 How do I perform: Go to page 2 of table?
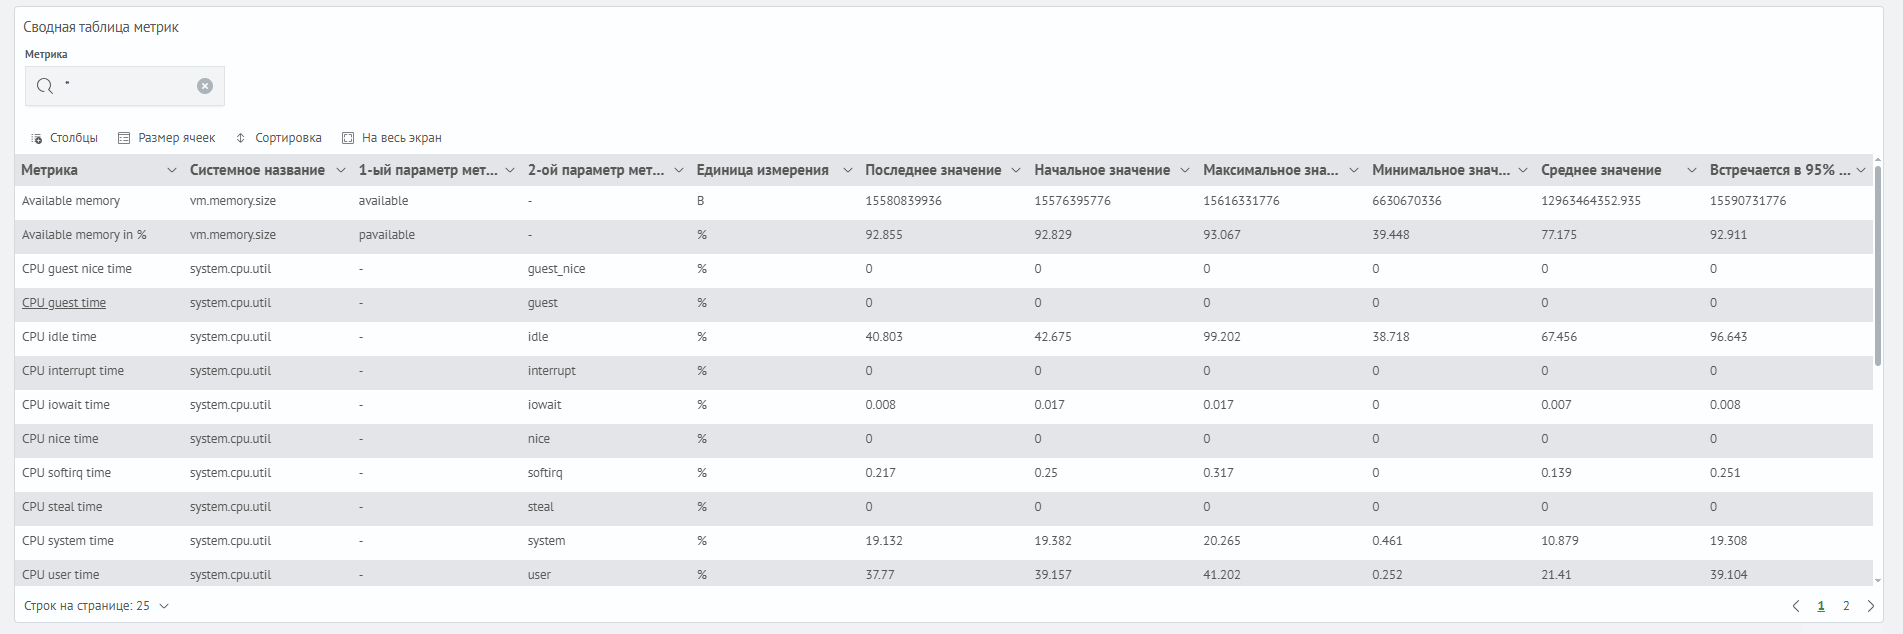click(1846, 606)
